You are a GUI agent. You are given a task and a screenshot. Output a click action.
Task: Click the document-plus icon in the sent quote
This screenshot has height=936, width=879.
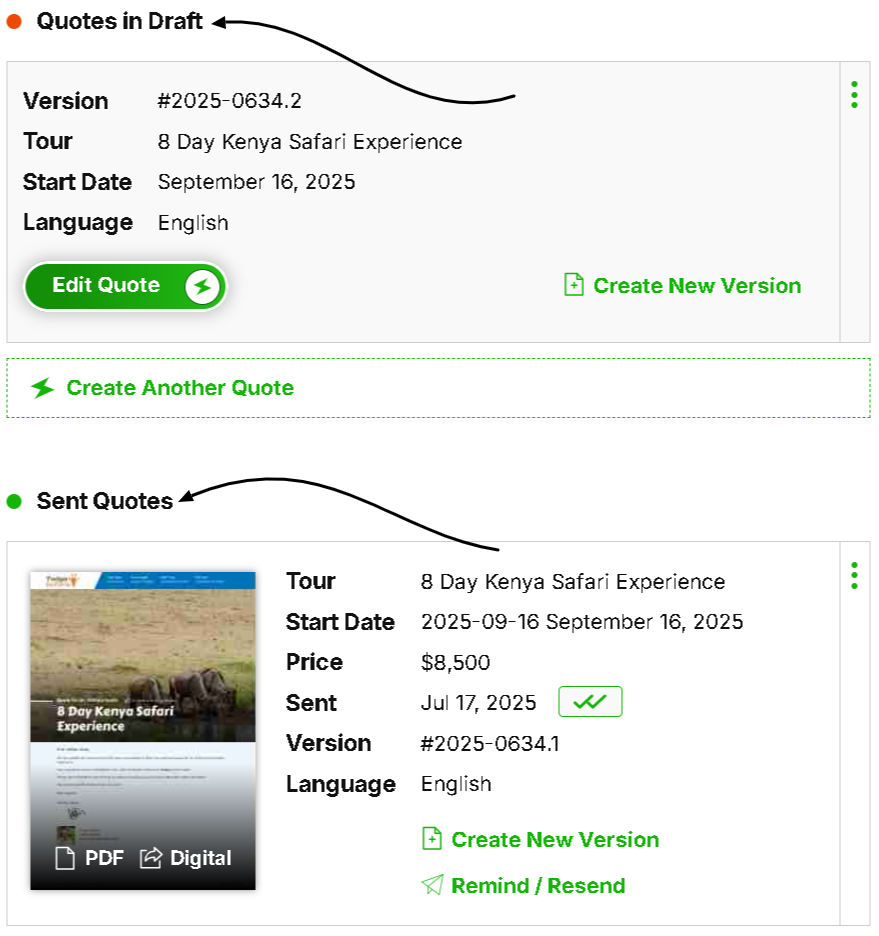click(x=432, y=839)
